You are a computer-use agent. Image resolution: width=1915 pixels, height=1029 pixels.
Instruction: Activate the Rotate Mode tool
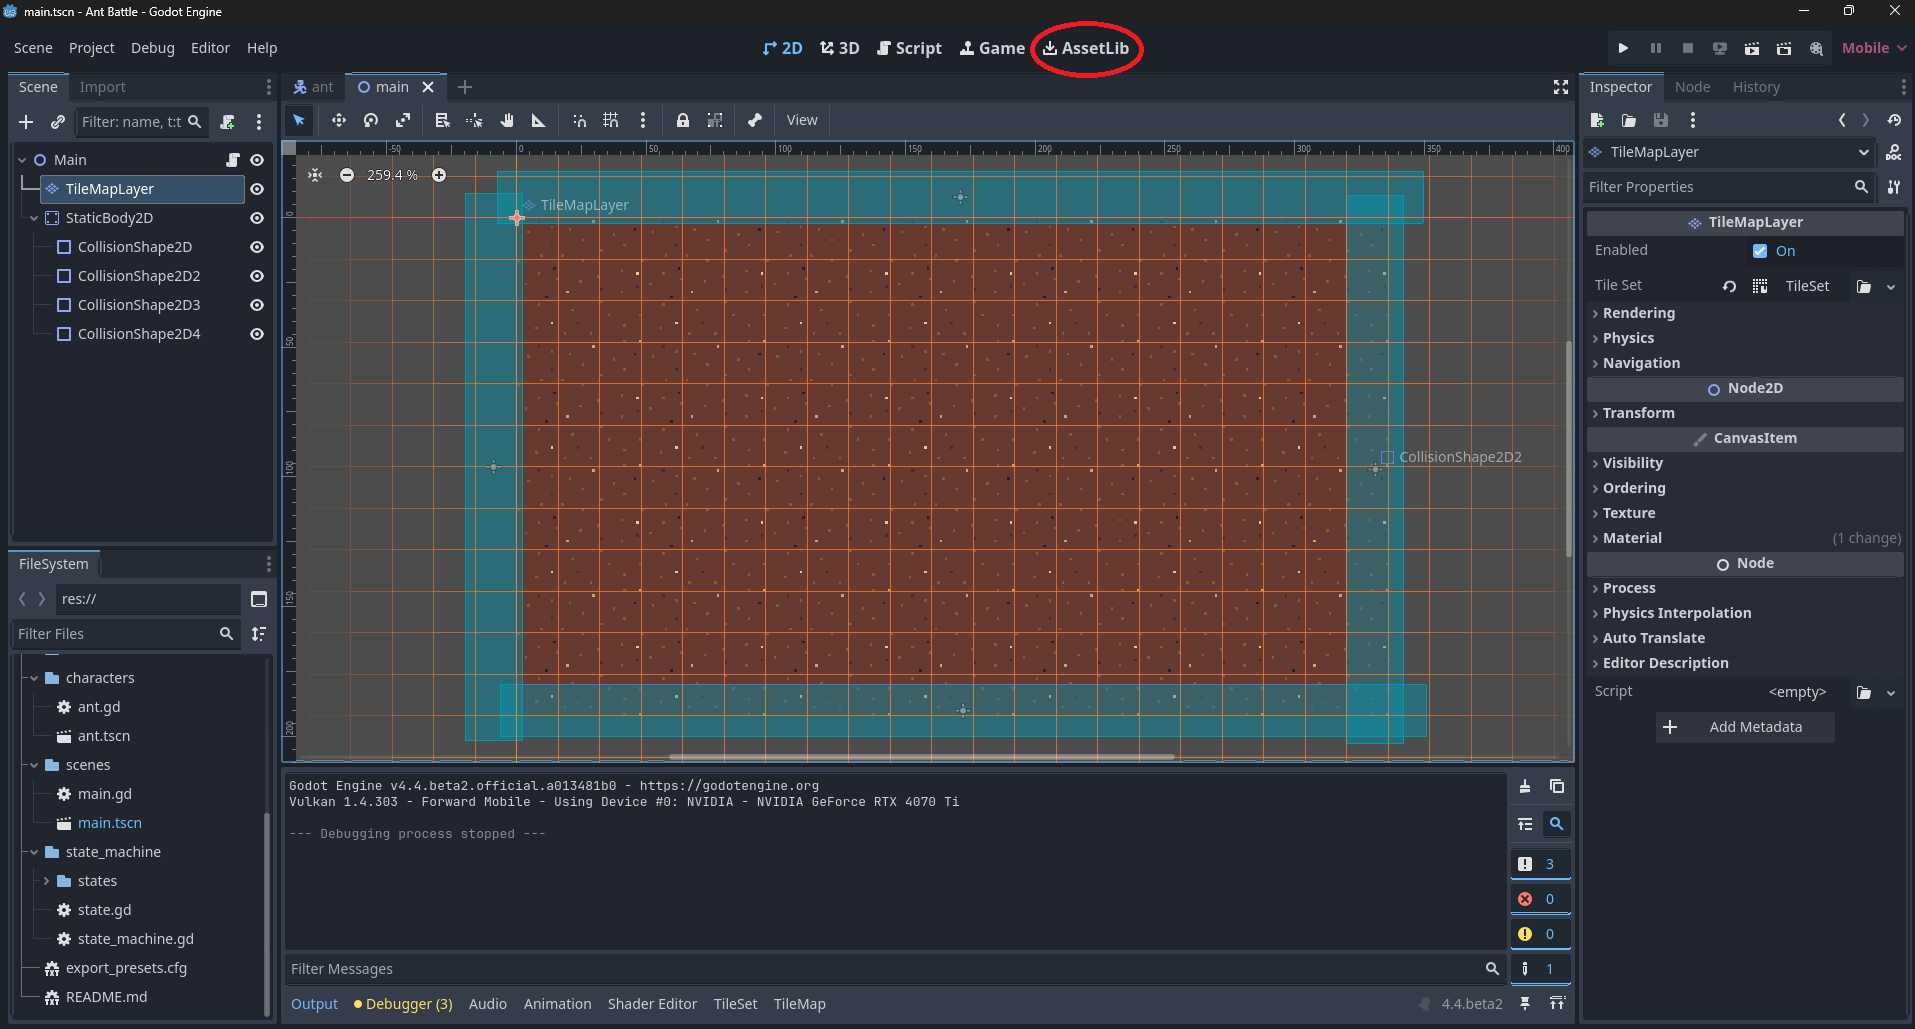pos(371,120)
